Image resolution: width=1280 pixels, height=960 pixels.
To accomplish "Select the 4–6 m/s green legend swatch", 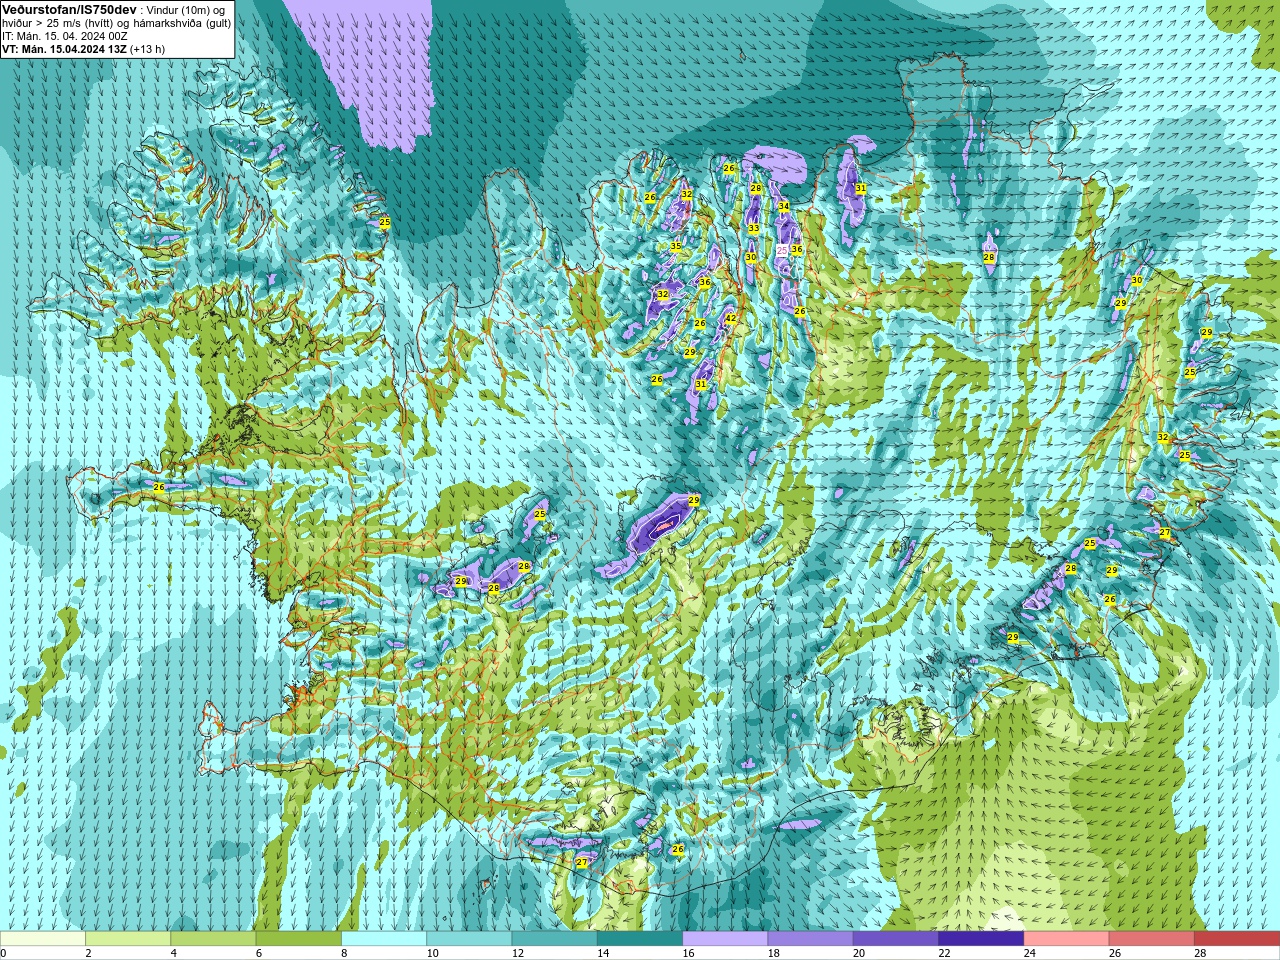I will coord(213,939).
